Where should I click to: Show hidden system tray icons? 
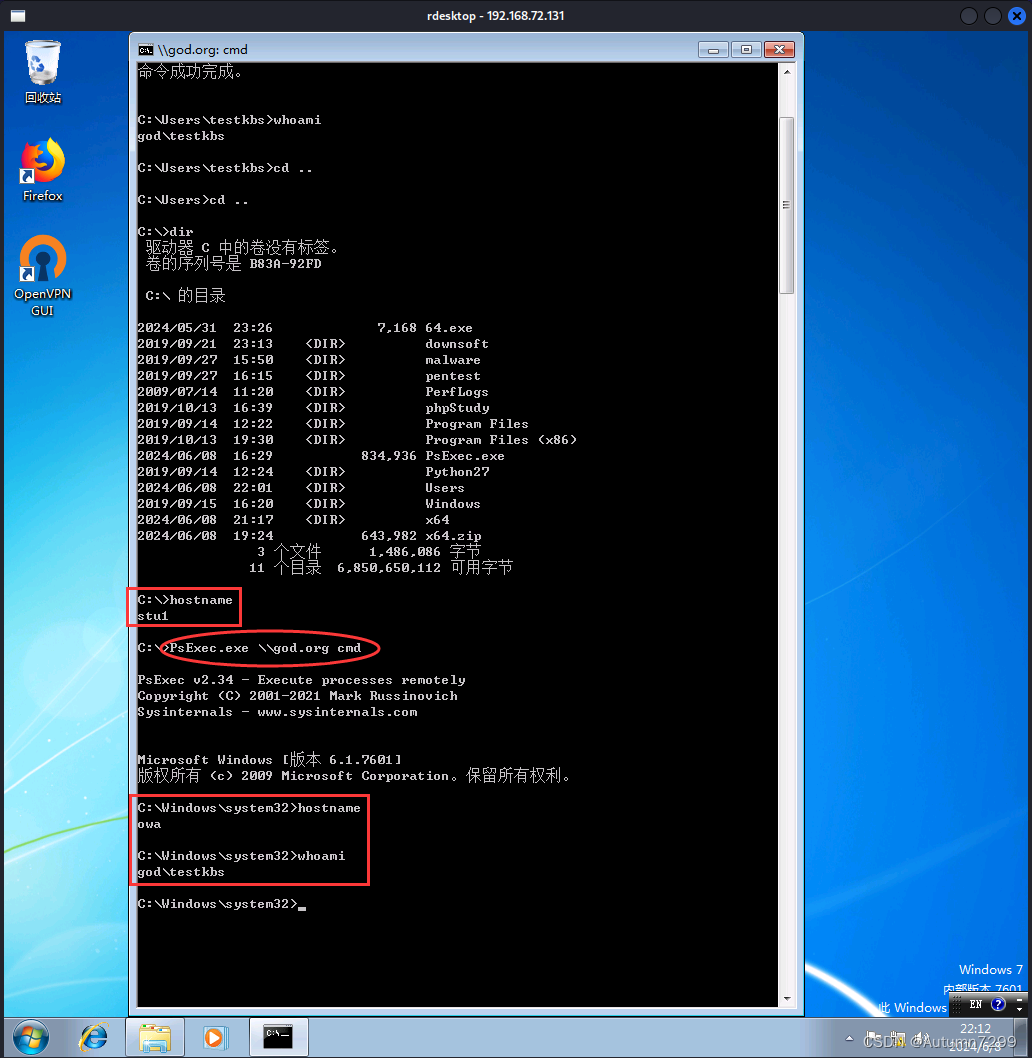pos(849,1038)
